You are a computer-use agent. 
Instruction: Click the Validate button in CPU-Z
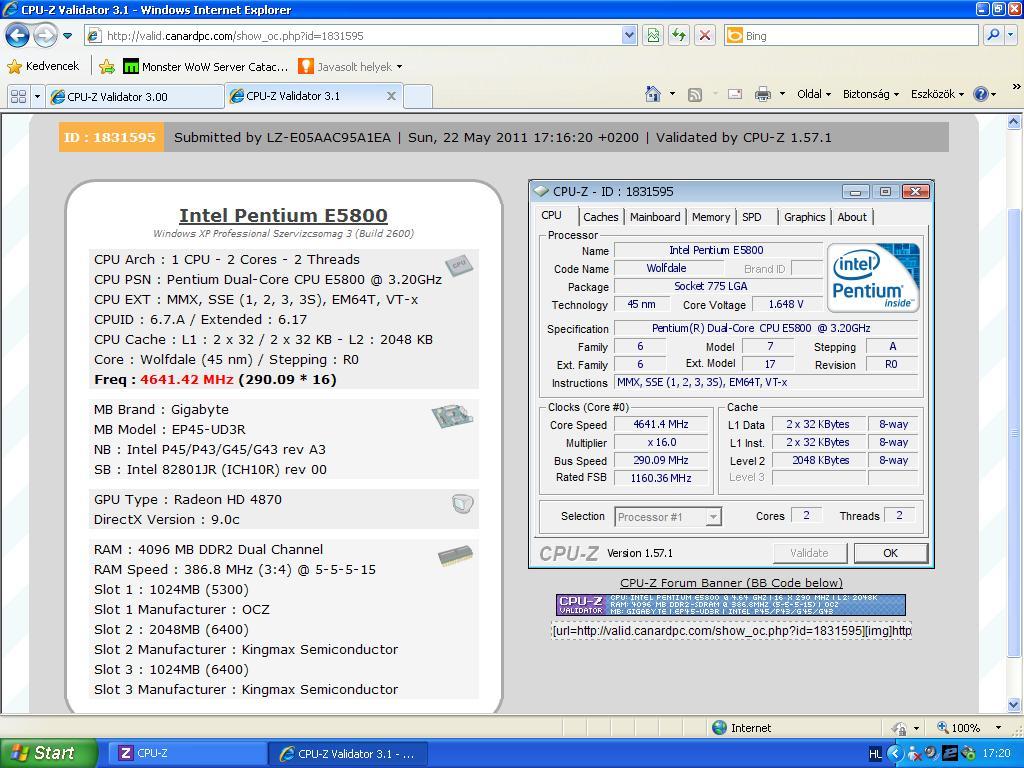(810, 553)
